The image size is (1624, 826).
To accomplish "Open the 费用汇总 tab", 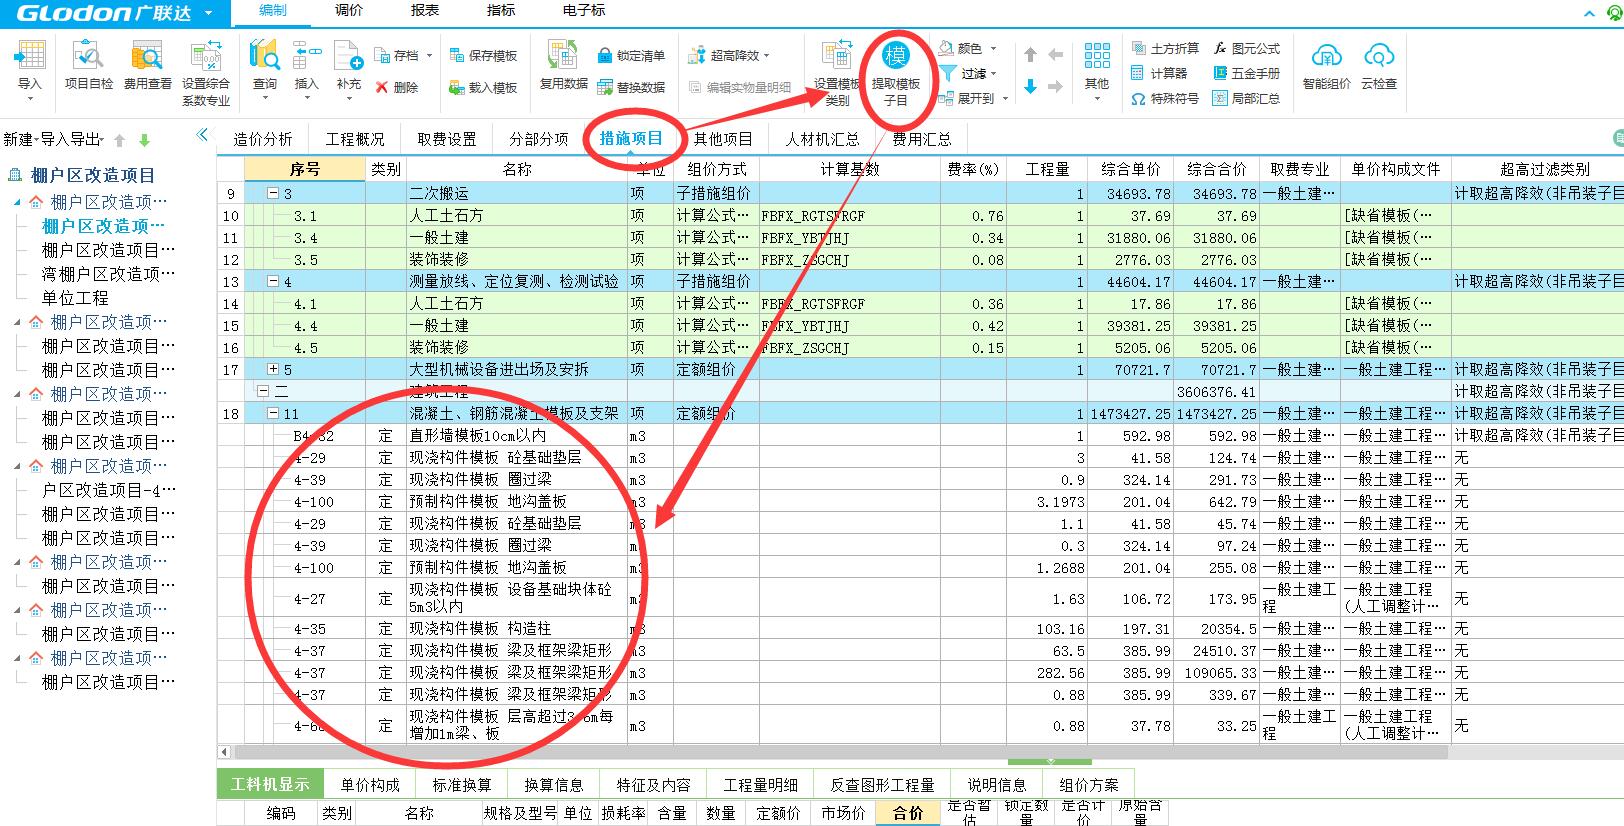I will tap(922, 139).
